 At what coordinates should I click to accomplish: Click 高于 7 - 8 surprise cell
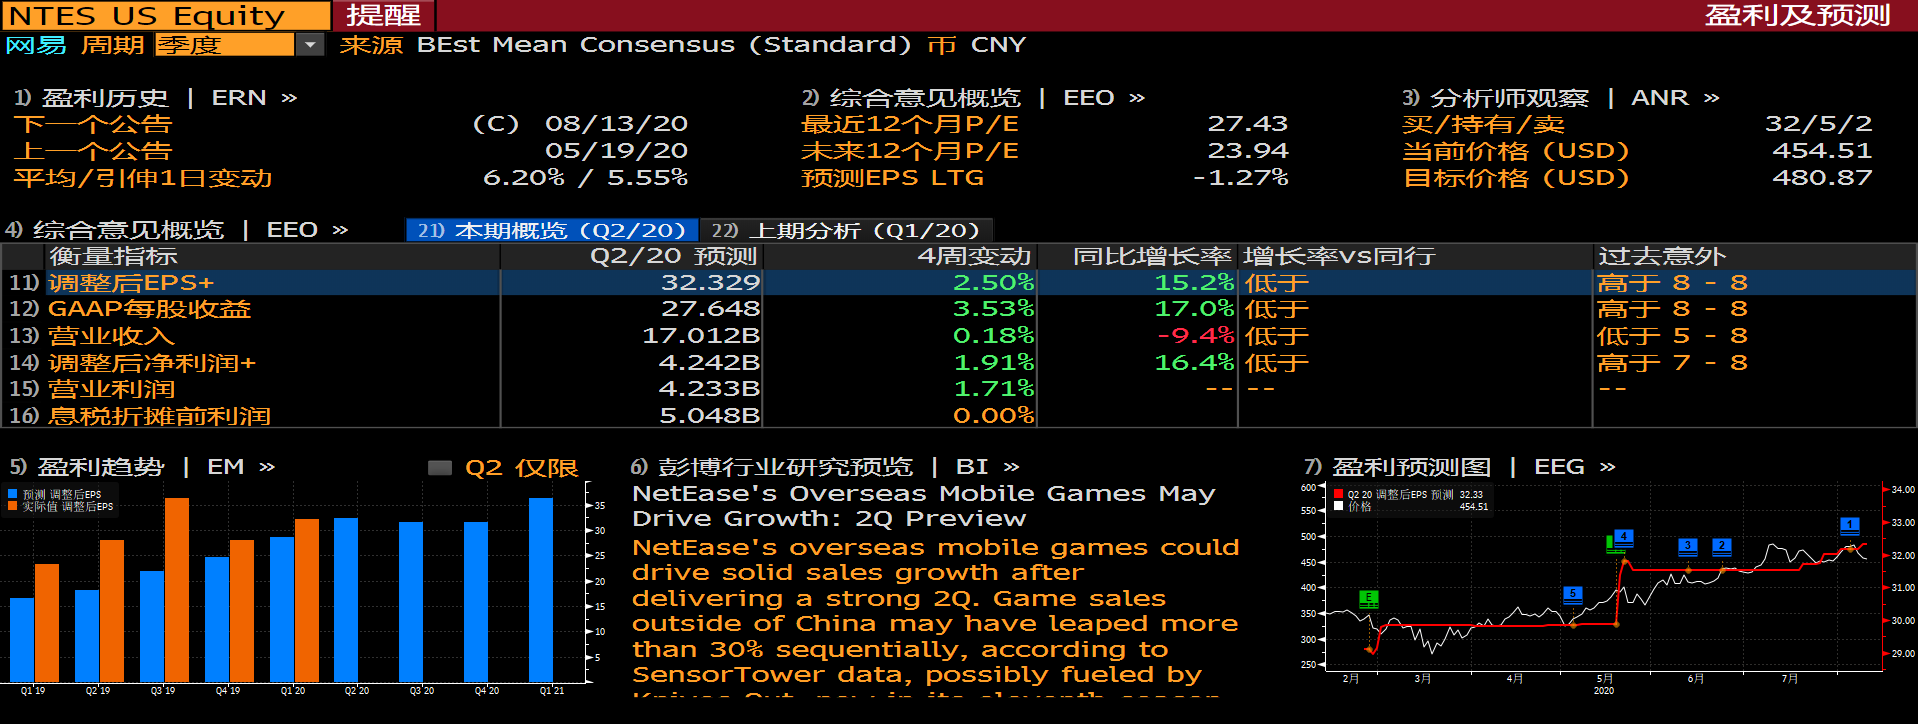click(1672, 362)
